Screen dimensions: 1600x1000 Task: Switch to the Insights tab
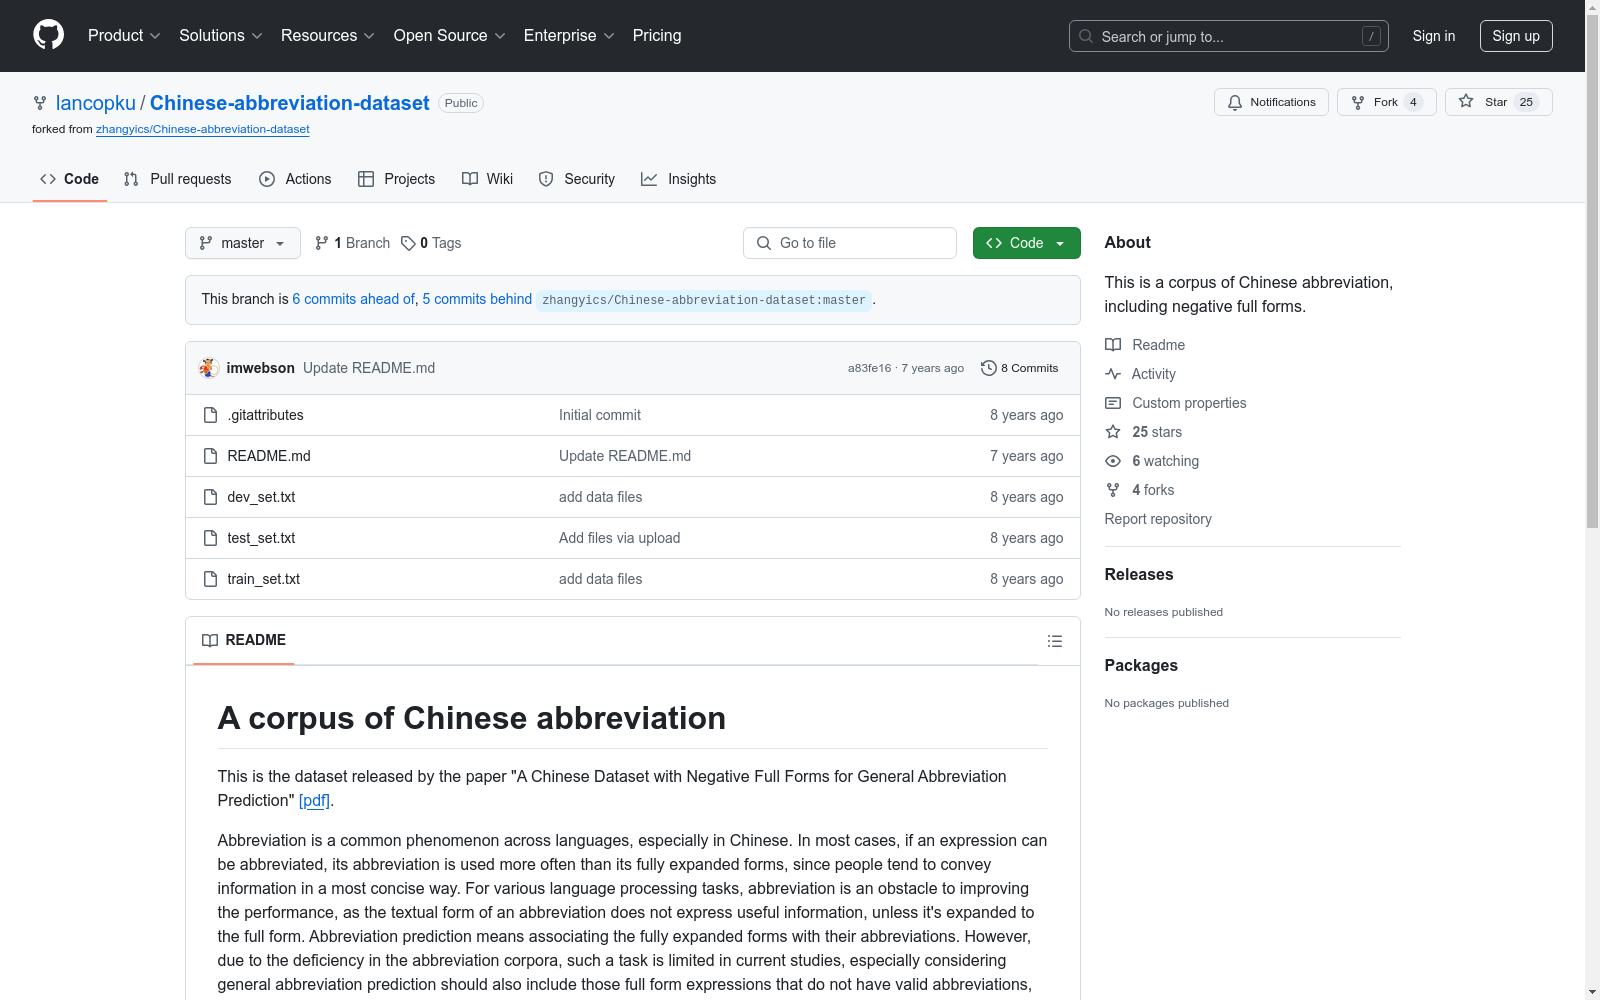click(679, 179)
